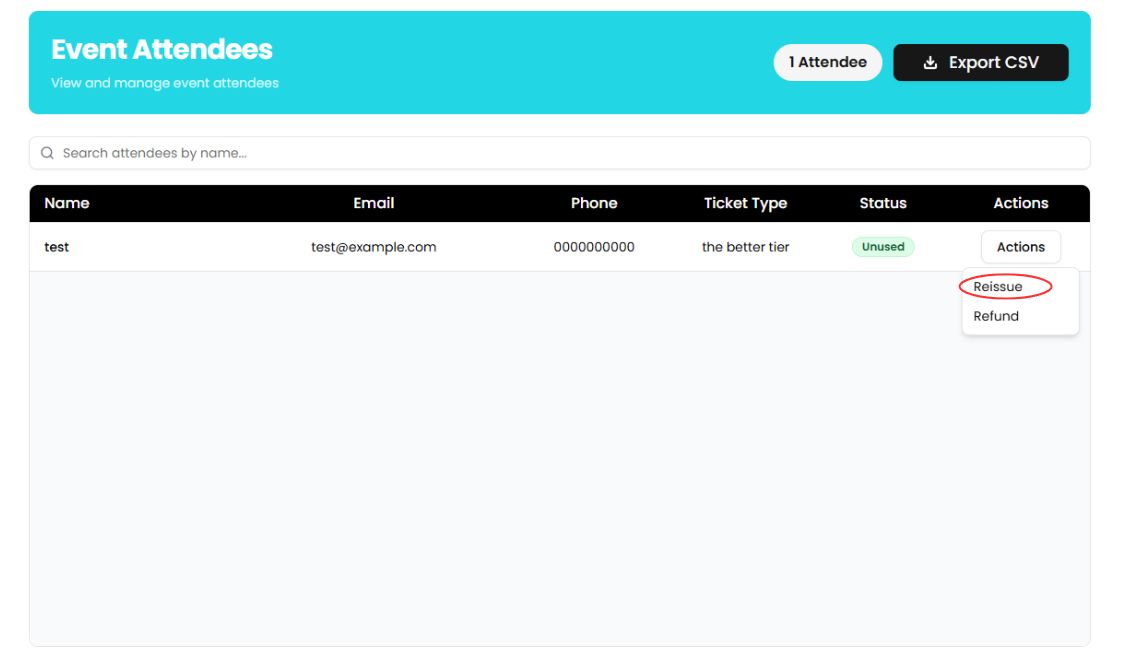Click the Ticket Type column header
The height and width of the screenshot is (664, 1127).
745,203
